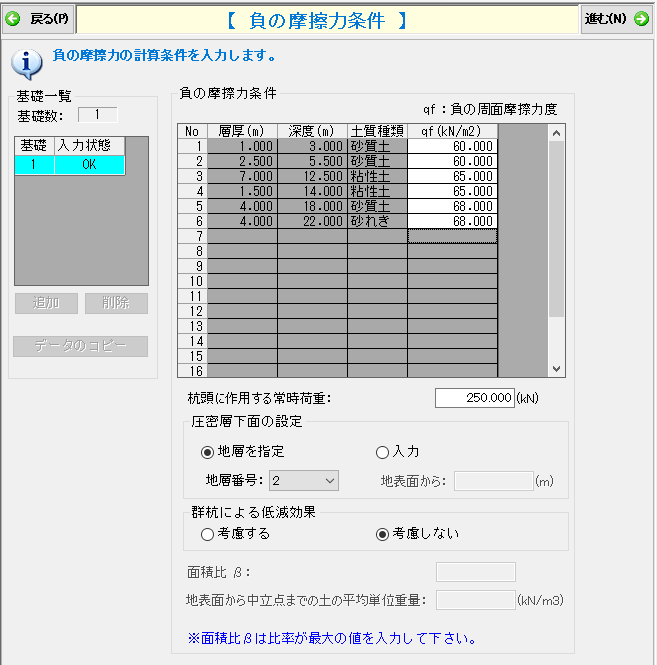The height and width of the screenshot is (665, 657).
Task: Click 土質種類 column header
Action: [377, 131]
